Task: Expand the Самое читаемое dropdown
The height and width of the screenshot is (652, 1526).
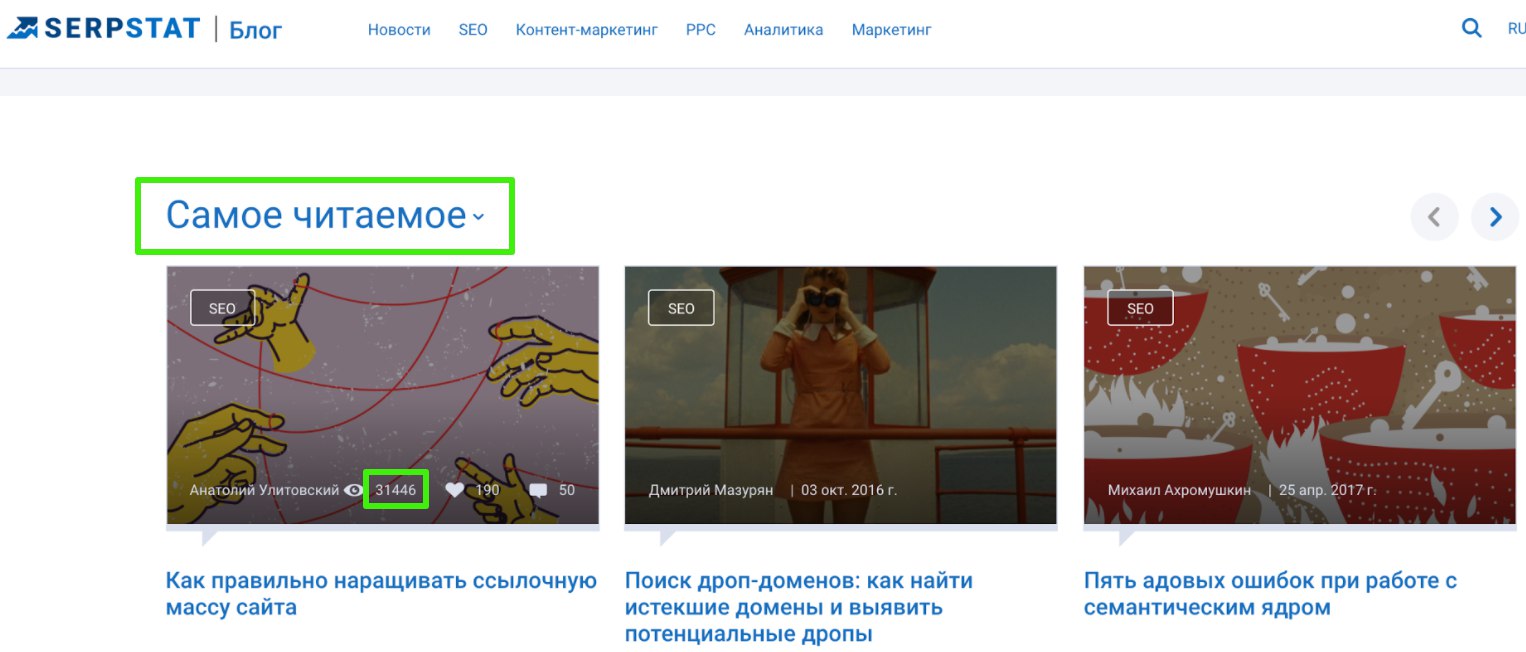Action: point(325,215)
